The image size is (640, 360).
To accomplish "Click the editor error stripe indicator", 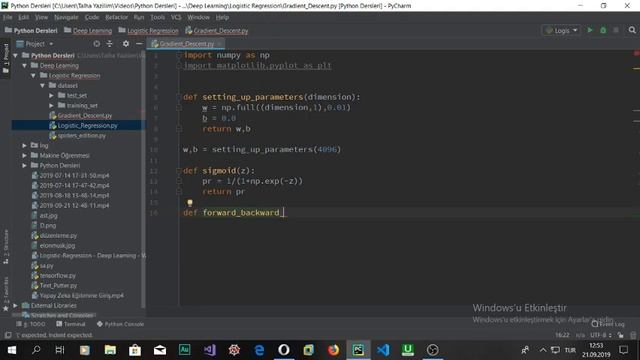I will [636, 53].
